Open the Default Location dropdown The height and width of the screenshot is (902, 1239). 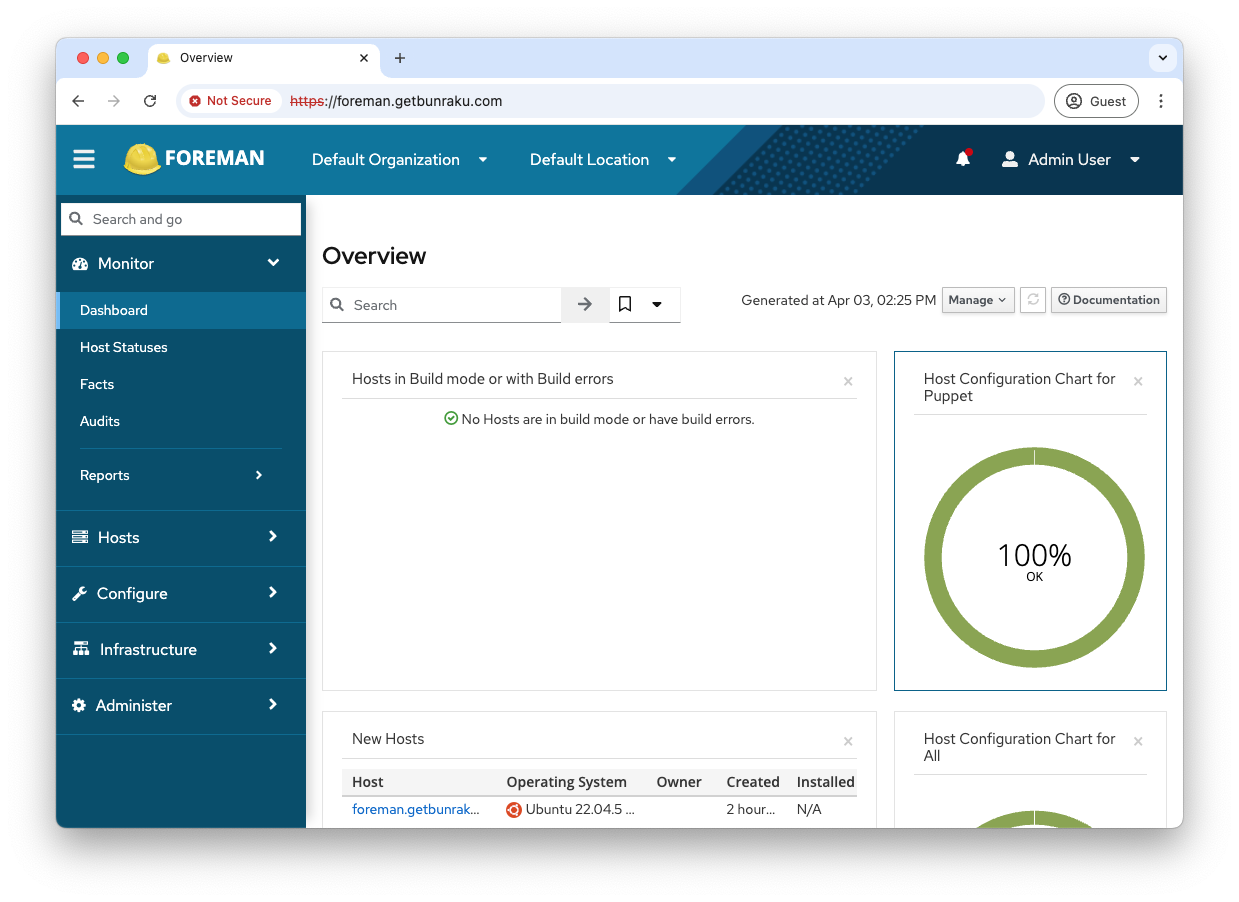603,160
